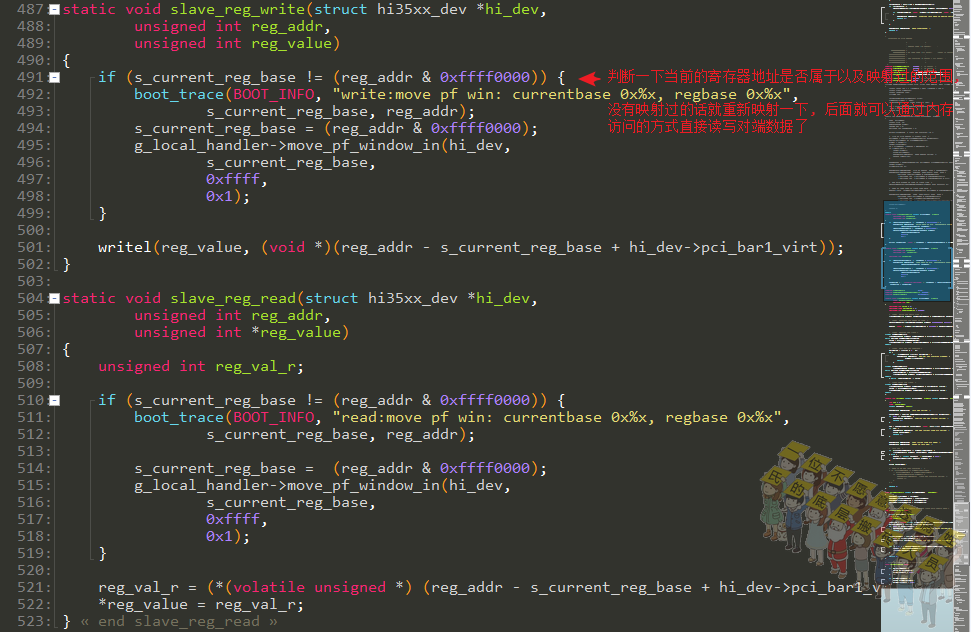Click line number 495 in the gutter
The image size is (971, 632).
click(x=30, y=145)
